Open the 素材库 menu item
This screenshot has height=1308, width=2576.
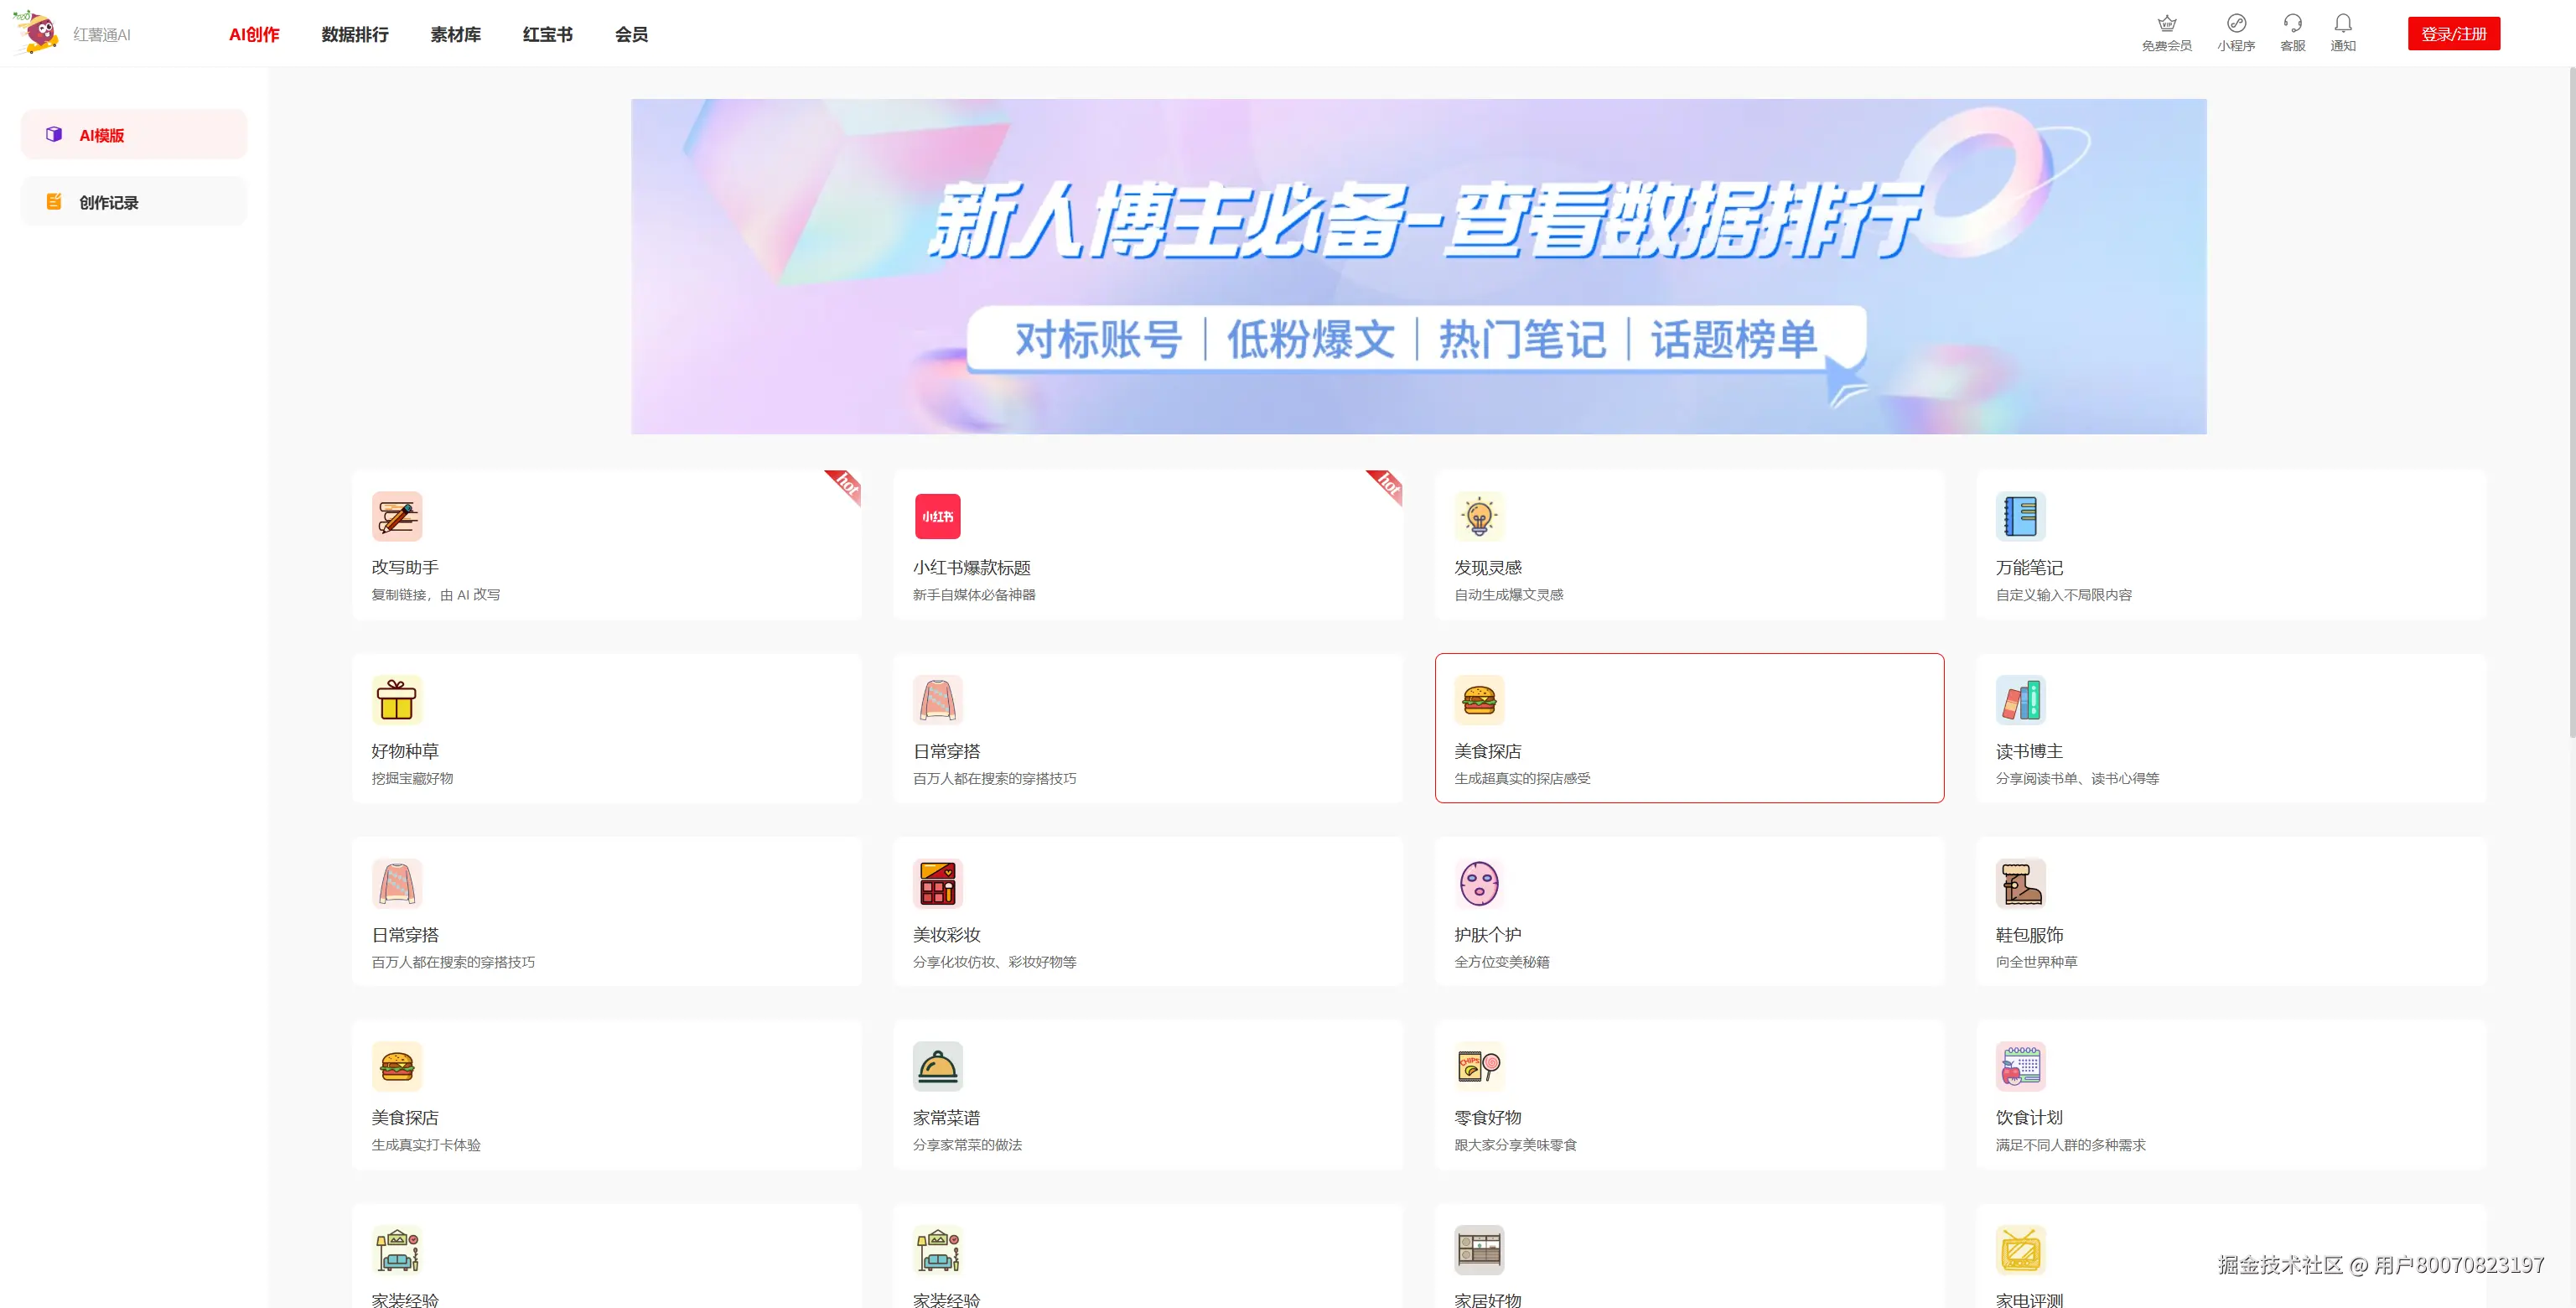(456, 33)
